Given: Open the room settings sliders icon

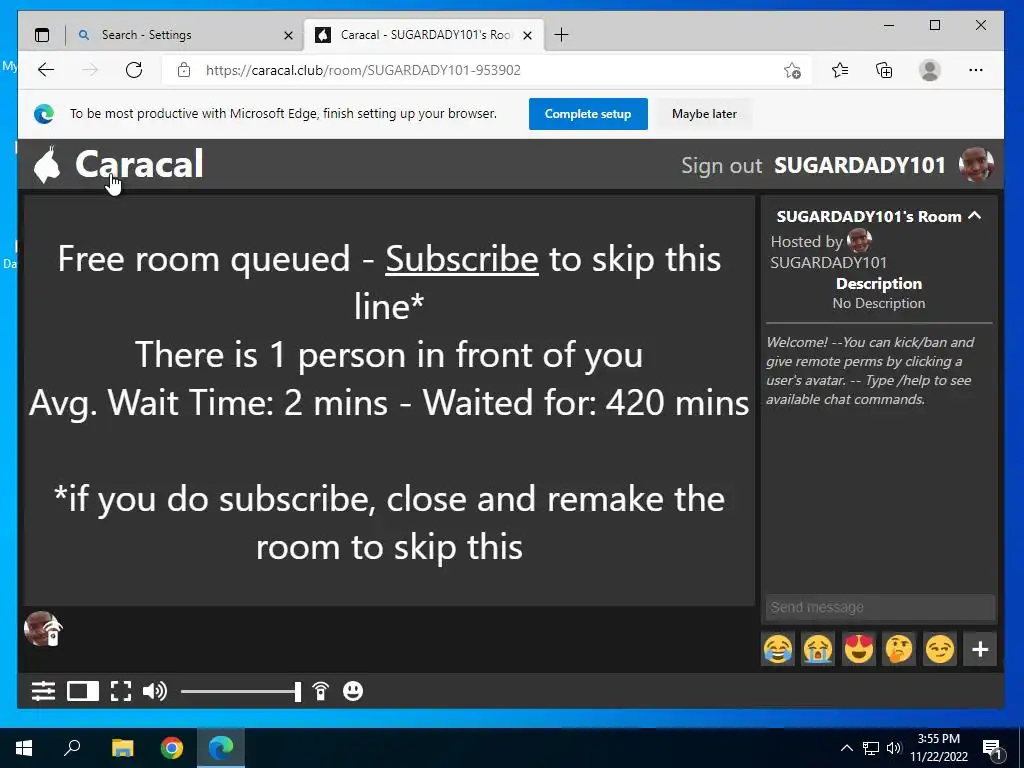Looking at the screenshot, I should pyautogui.click(x=43, y=691).
